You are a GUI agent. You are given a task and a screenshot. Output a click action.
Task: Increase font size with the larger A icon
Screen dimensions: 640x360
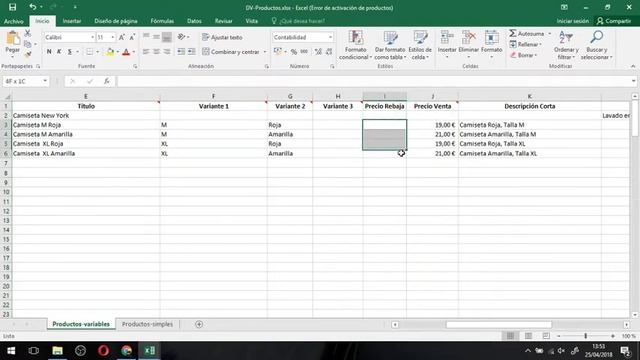point(122,37)
